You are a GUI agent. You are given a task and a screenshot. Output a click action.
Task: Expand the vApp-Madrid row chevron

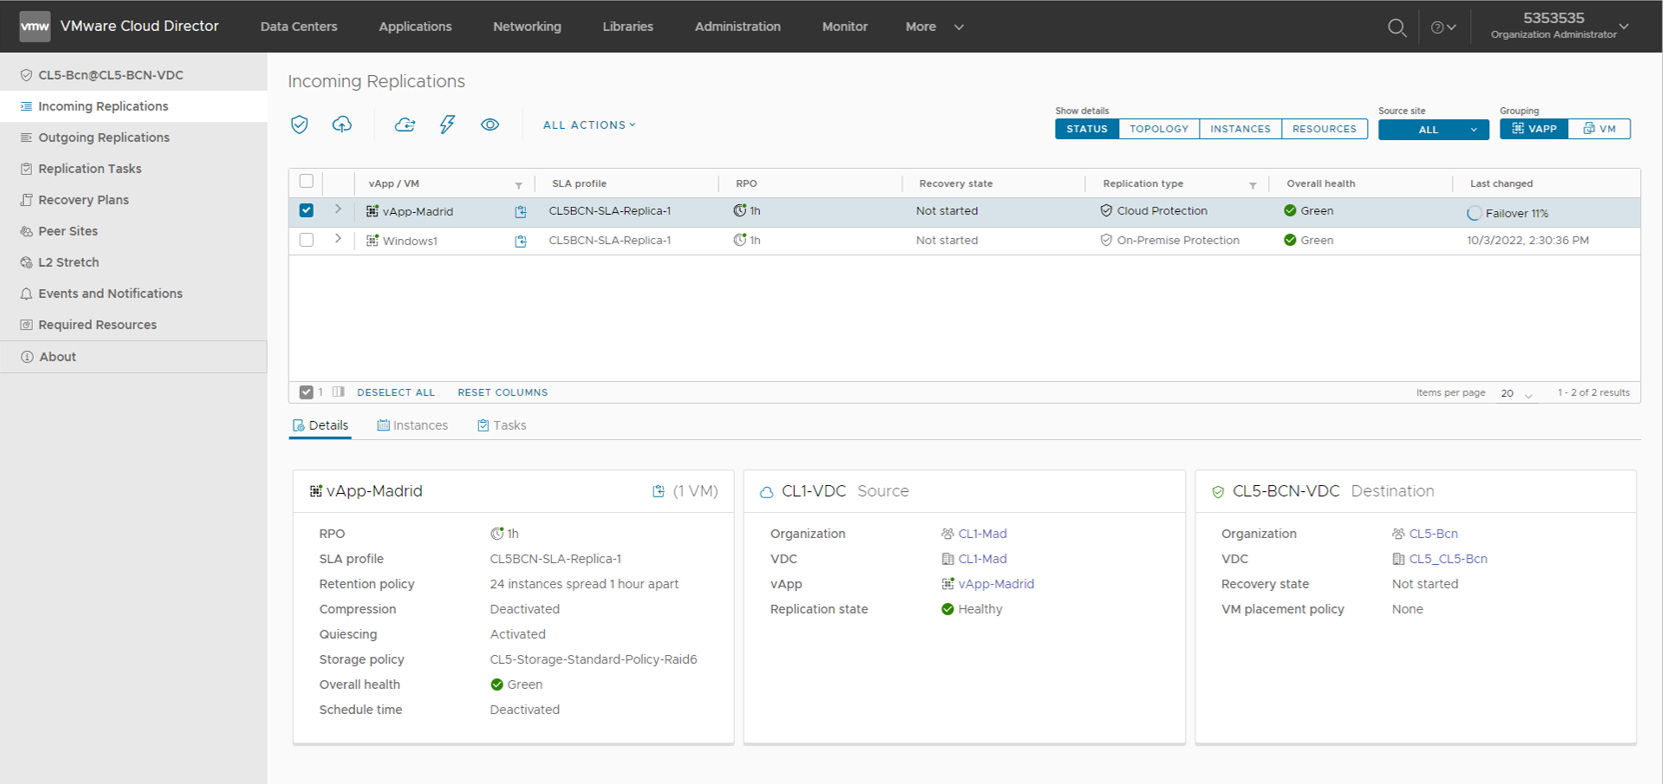coord(338,210)
